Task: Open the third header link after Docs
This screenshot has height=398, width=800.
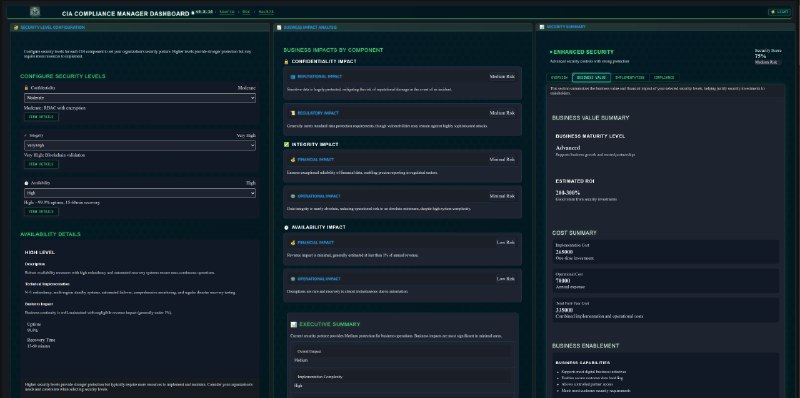Action: coord(266,11)
